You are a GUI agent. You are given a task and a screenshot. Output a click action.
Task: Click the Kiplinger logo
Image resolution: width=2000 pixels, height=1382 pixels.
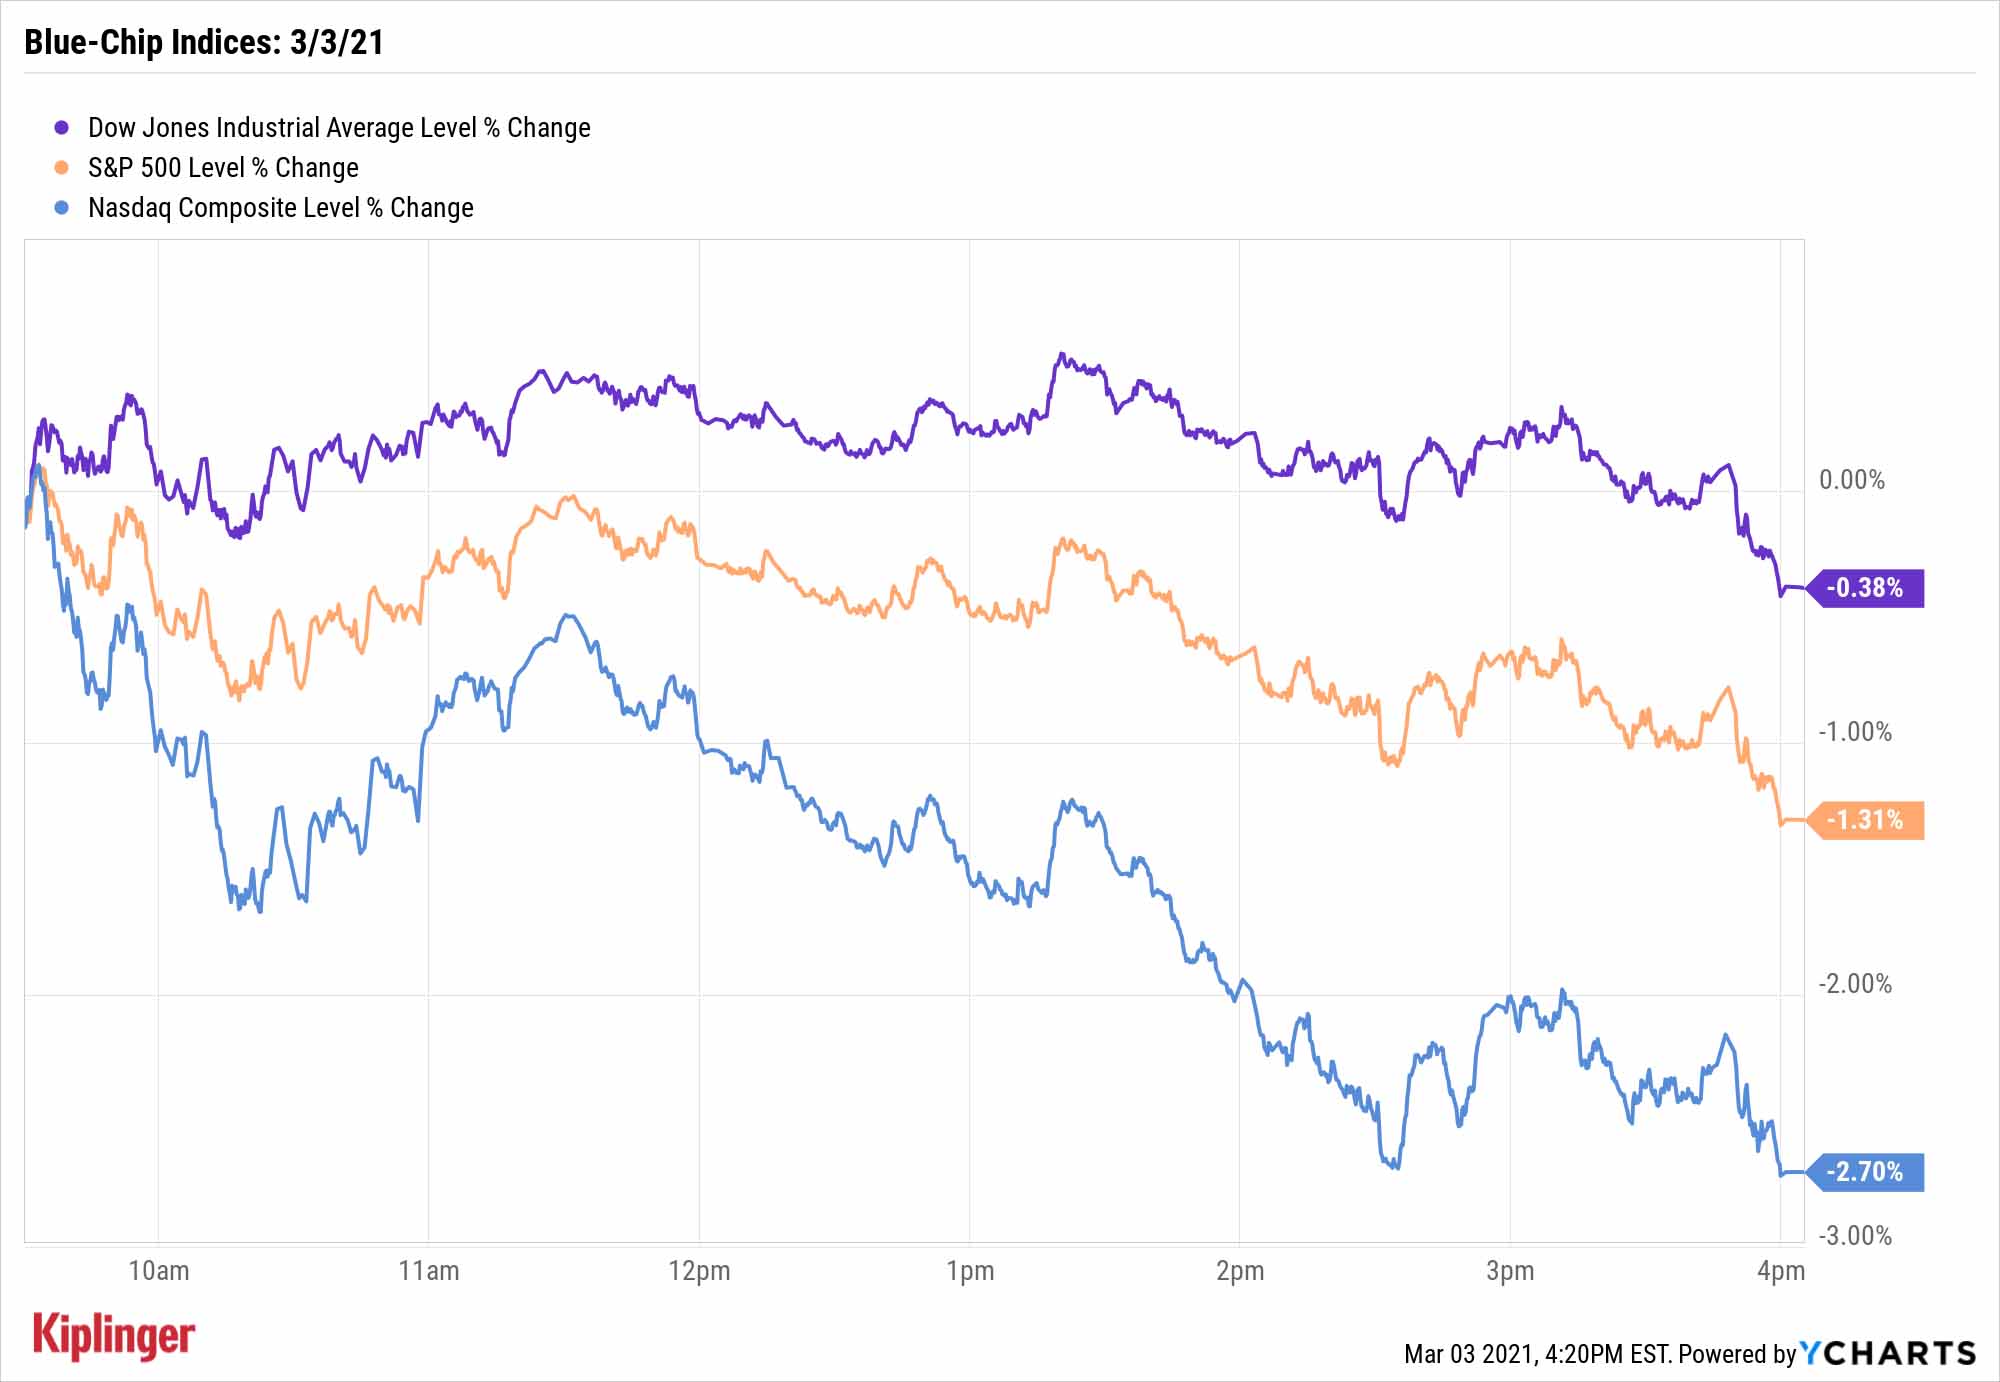coord(114,1335)
